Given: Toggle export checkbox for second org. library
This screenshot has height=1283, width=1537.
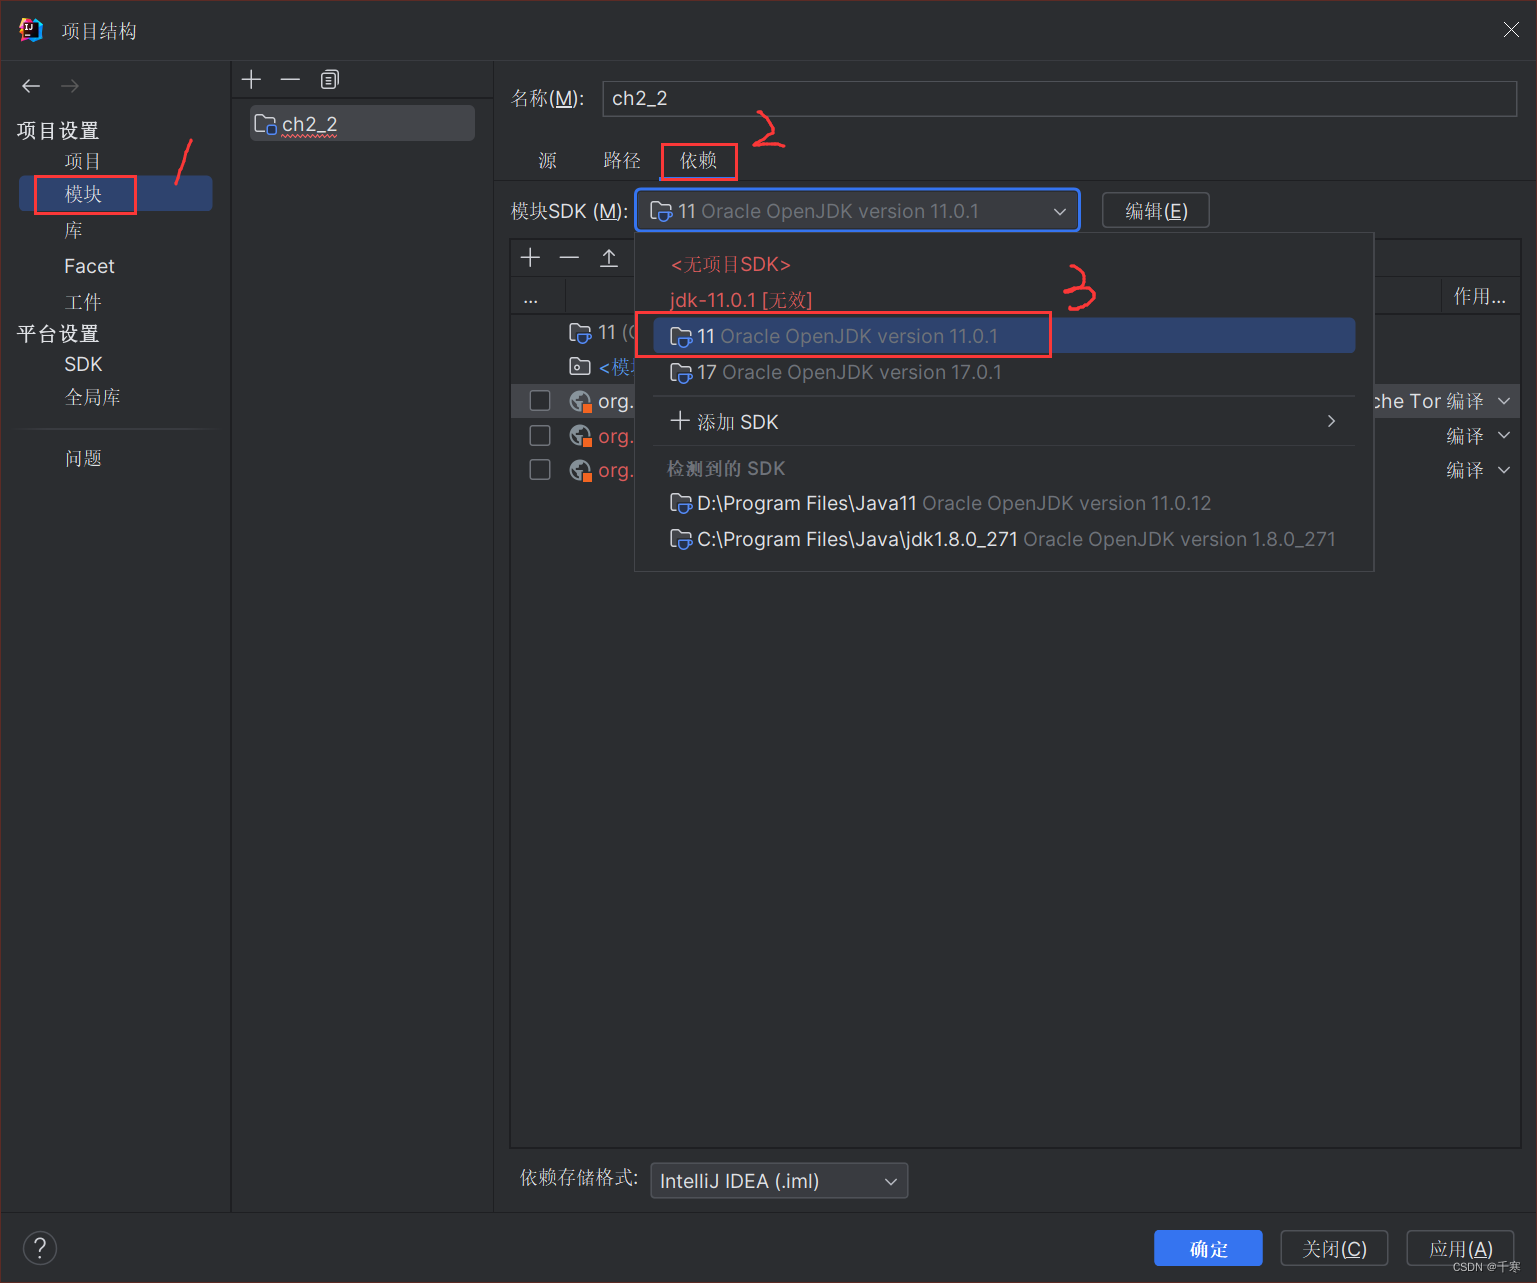Looking at the screenshot, I should point(540,436).
